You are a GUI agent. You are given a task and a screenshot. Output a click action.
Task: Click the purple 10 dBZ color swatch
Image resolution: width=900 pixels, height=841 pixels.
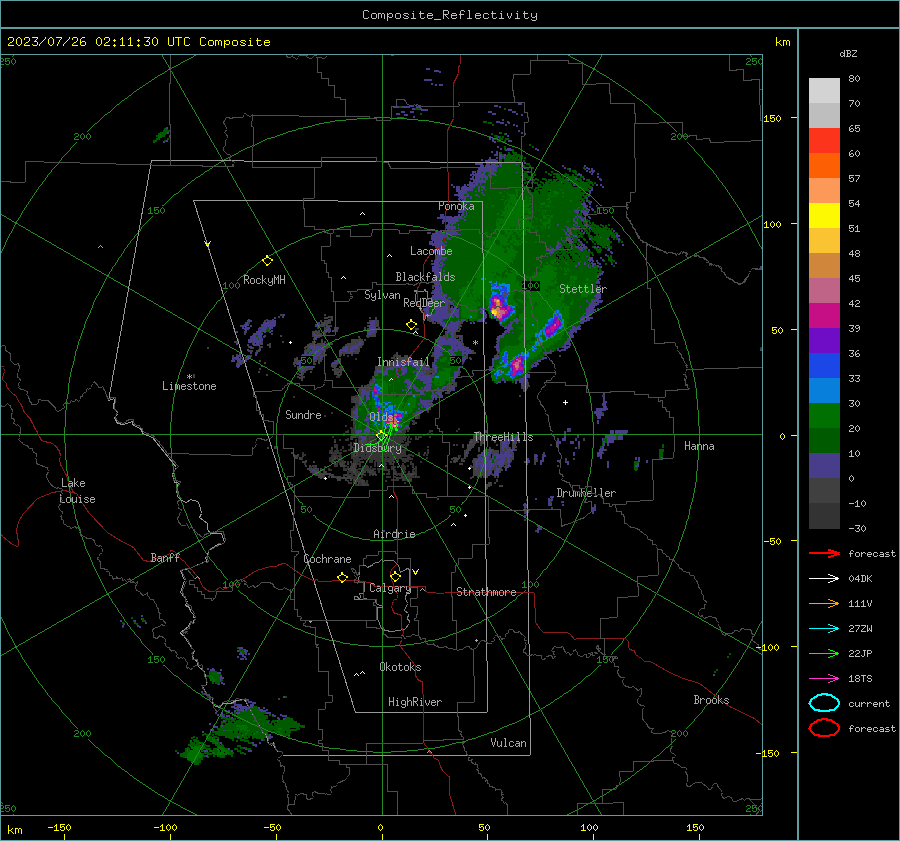tap(824, 466)
